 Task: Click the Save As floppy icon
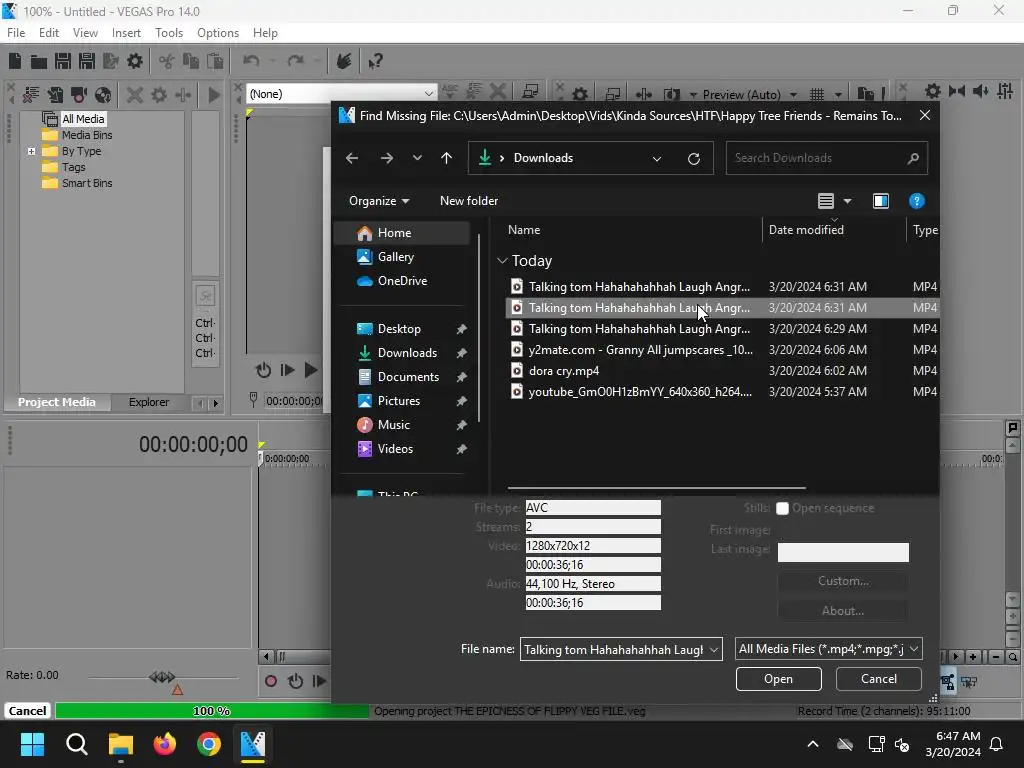click(87, 61)
